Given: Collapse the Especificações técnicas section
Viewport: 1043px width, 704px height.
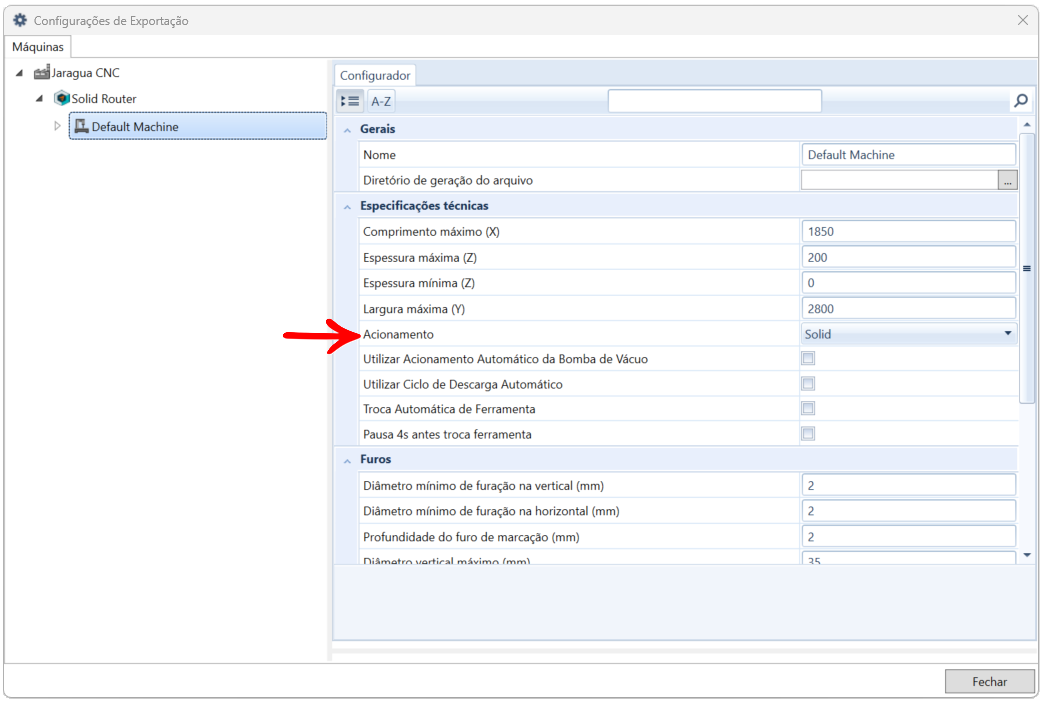Looking at the screenshot, I should (x=347, y=207).
